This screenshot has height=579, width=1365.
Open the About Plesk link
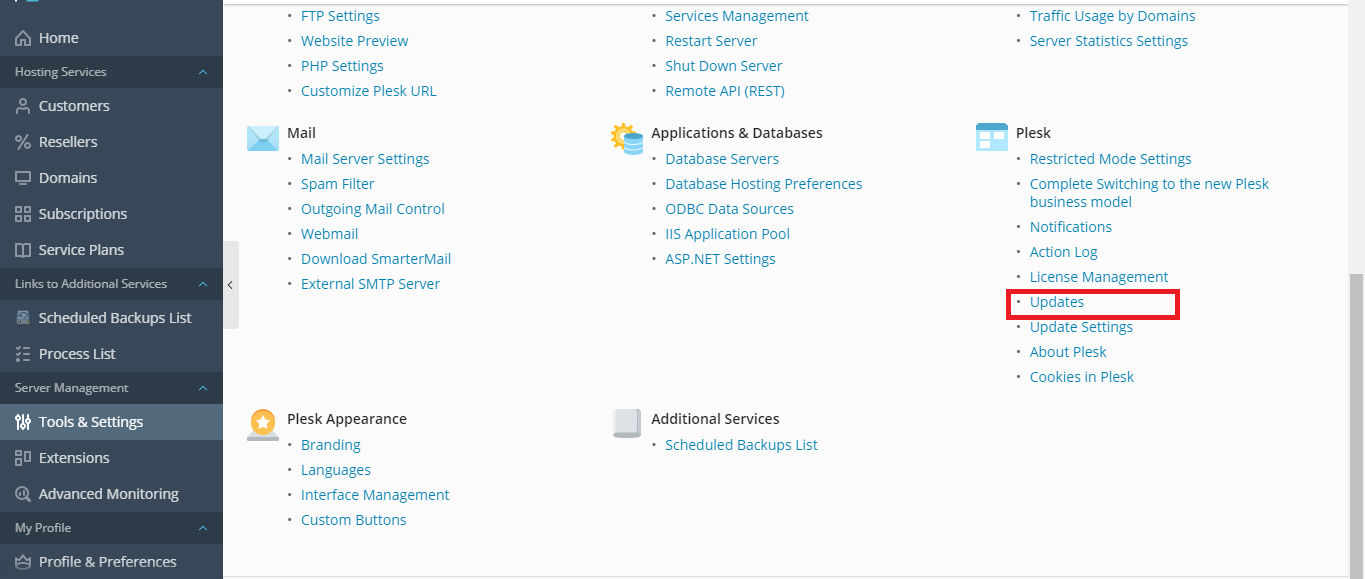[1068, 352]
